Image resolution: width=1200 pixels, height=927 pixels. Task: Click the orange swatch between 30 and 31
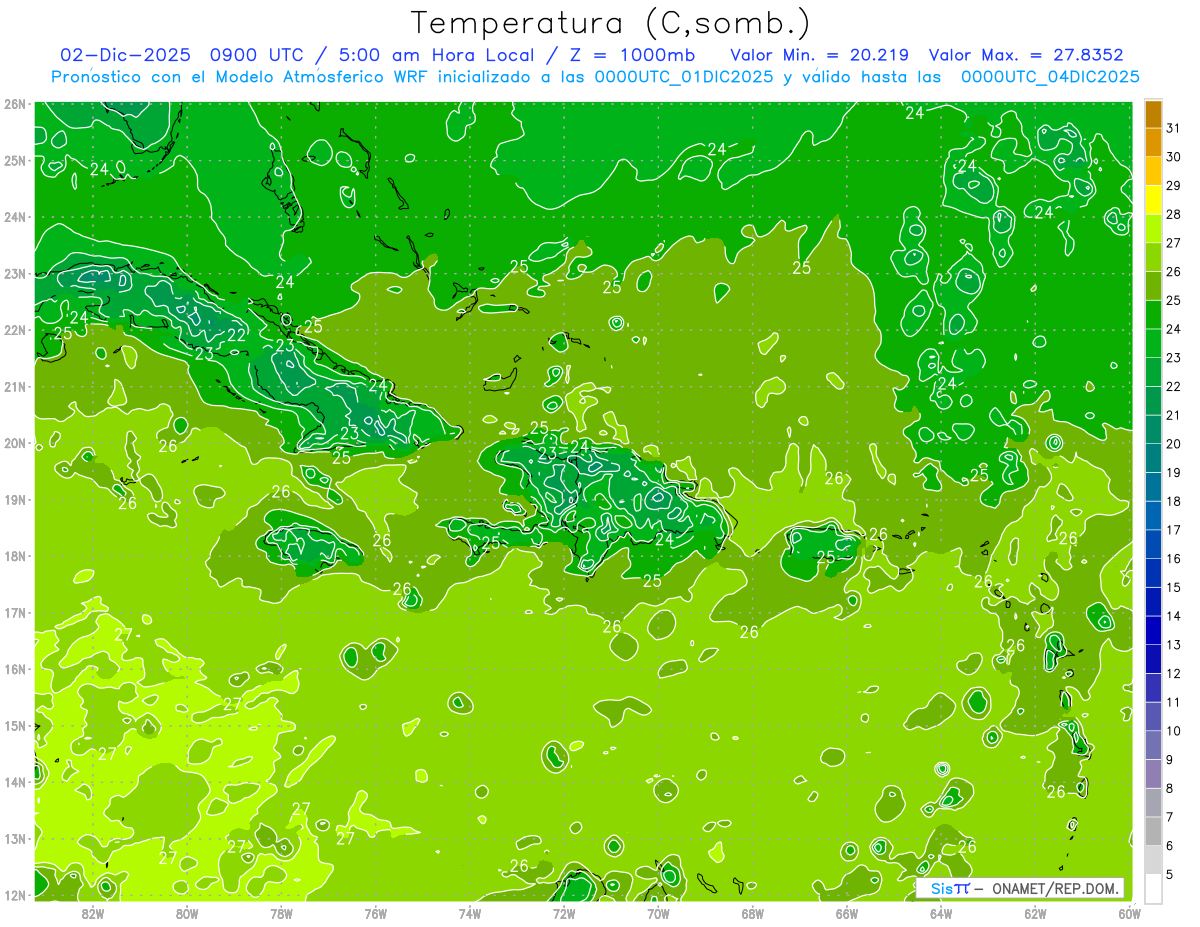pos(1153,143)
